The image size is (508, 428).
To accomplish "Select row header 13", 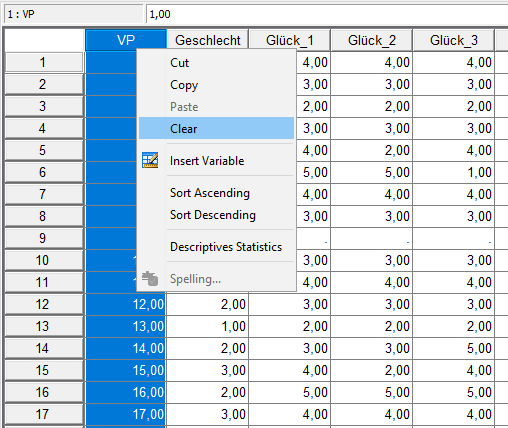I will click(44, 326).
